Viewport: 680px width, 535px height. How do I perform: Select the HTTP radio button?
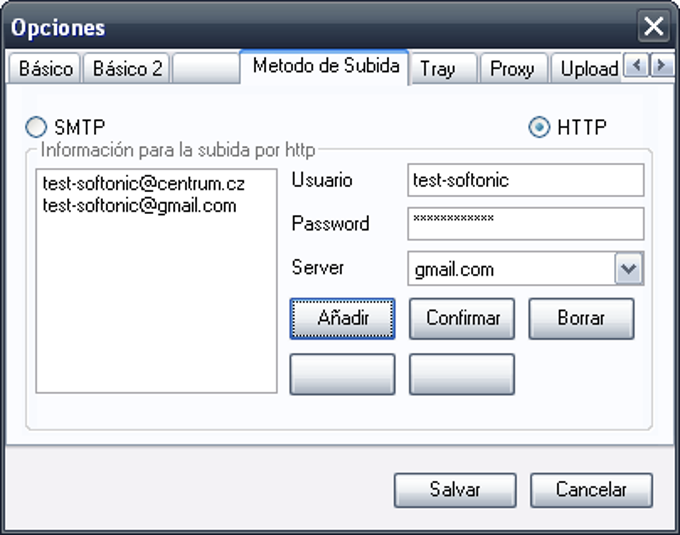(x=539, y=127)
